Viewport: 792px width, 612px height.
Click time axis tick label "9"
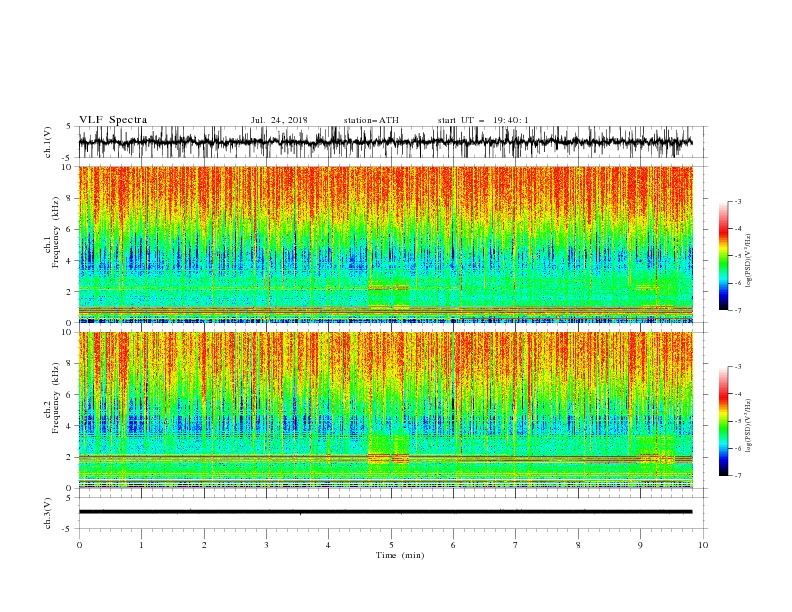[x=640, y=545]
